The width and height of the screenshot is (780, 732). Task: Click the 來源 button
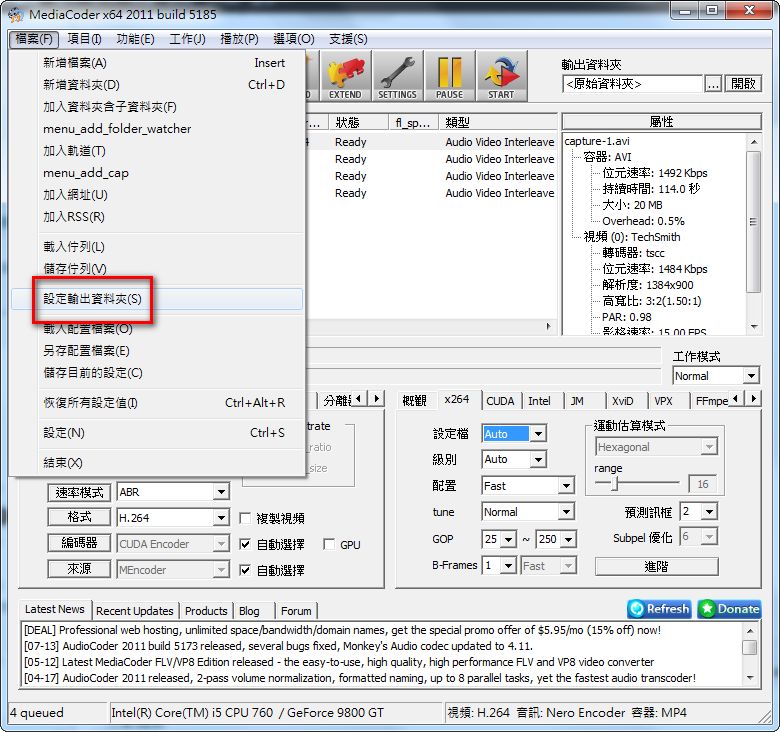coord(79,568)
